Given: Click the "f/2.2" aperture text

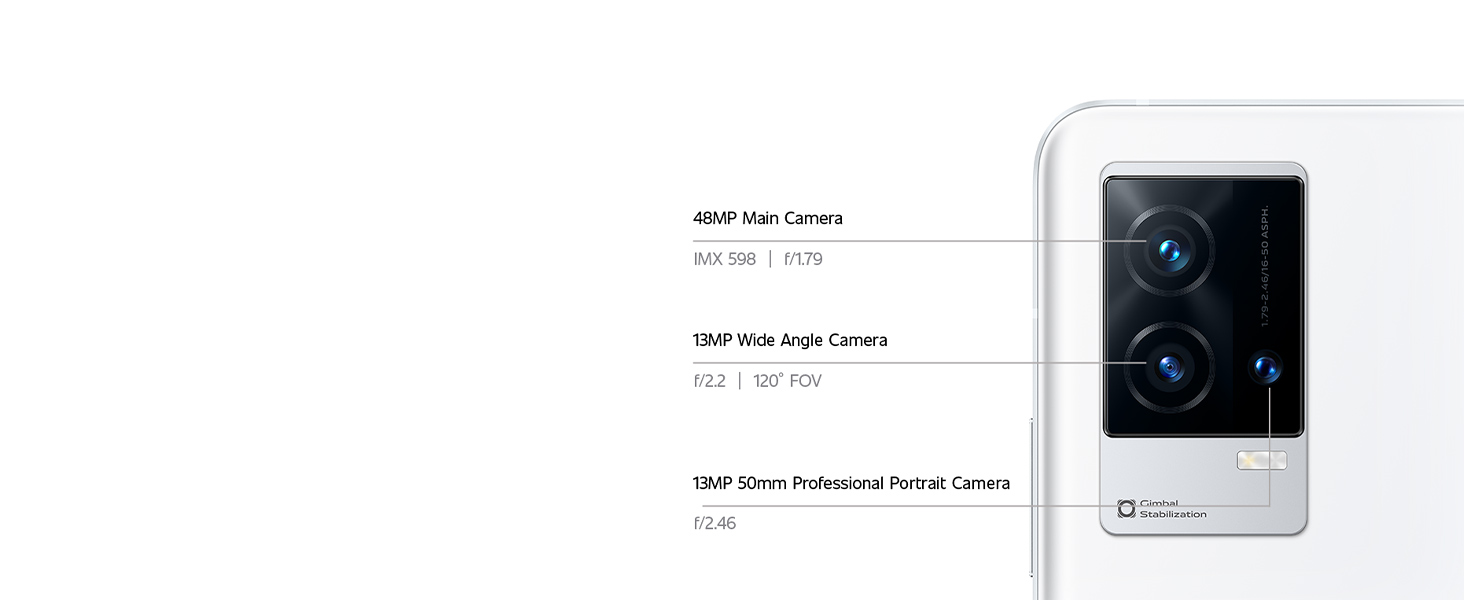Looking at the screenshot, I should tap(709, 381).
